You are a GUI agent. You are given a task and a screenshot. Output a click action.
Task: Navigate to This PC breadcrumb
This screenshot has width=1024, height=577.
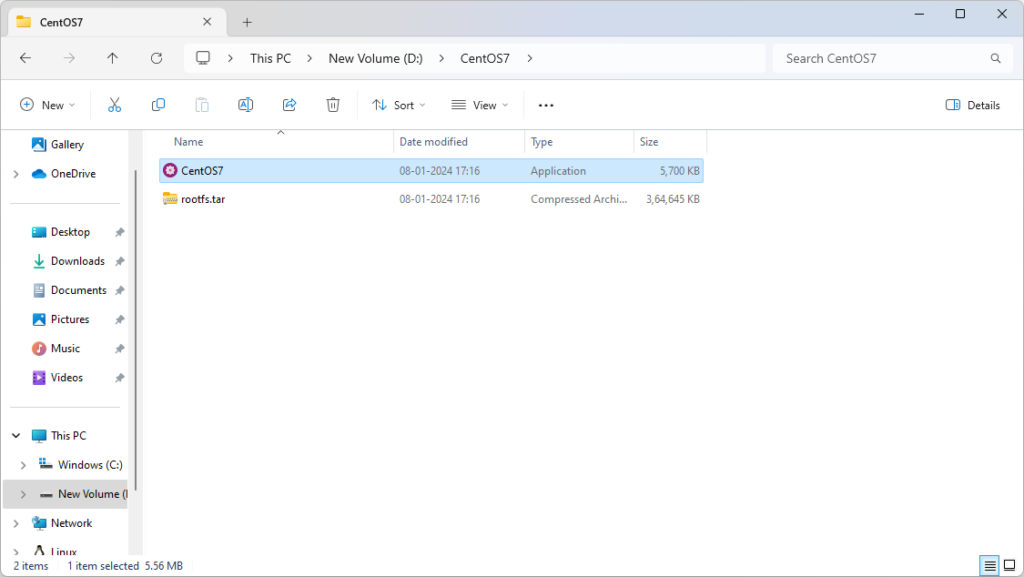tap(270, 58)
